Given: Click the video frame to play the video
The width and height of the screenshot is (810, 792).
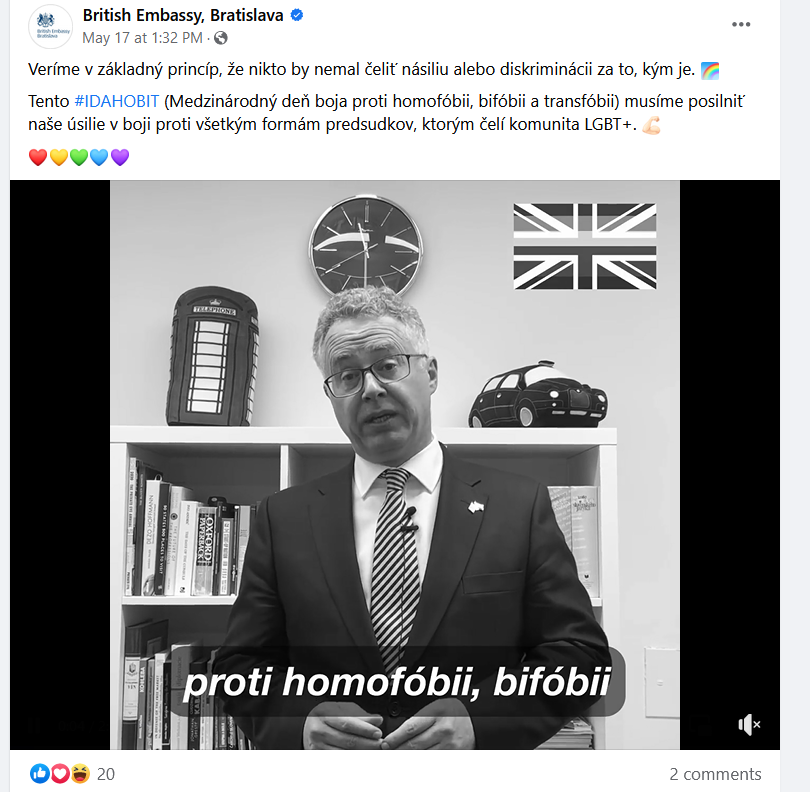Looking at the screenshot, I should point(395,465).
